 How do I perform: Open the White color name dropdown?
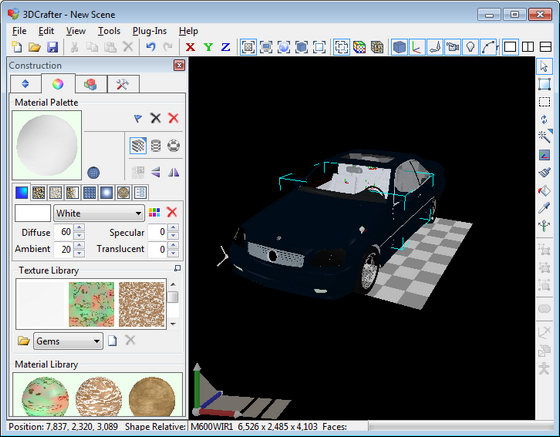click(x=99, y=214)
